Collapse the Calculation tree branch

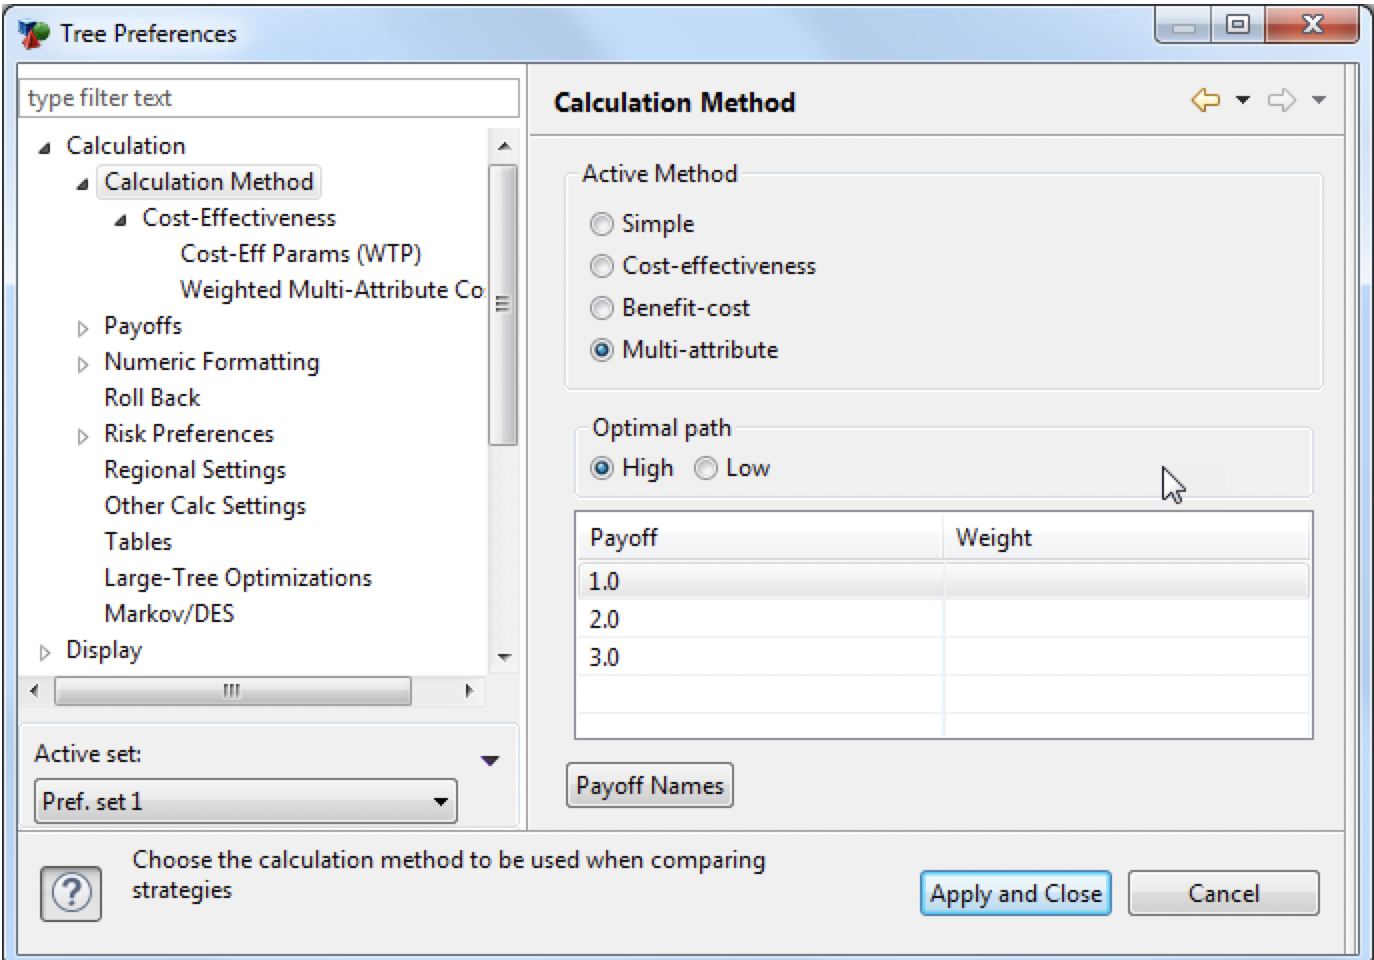42,145
